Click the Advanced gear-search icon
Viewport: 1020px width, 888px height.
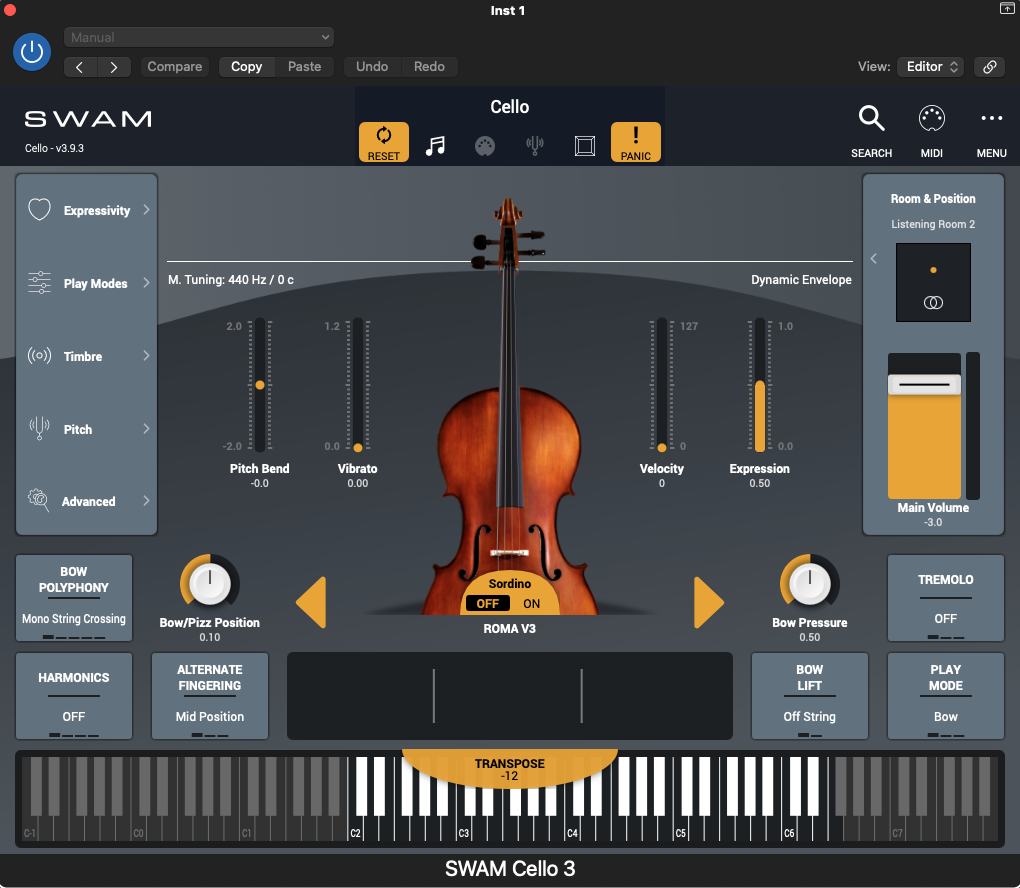click(38, 500)
